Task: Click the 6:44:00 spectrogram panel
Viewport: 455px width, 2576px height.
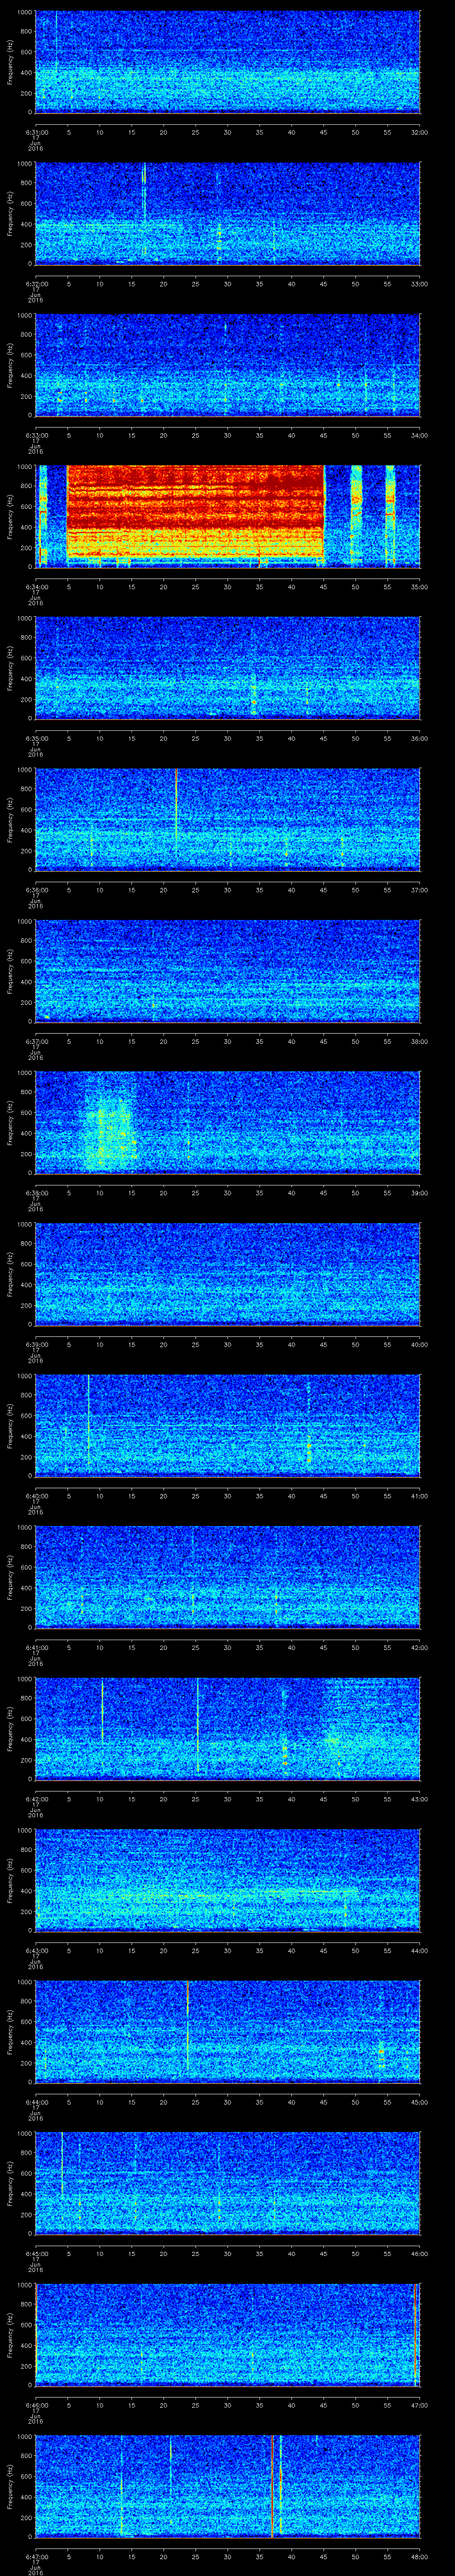Action: coord(228,2032)
